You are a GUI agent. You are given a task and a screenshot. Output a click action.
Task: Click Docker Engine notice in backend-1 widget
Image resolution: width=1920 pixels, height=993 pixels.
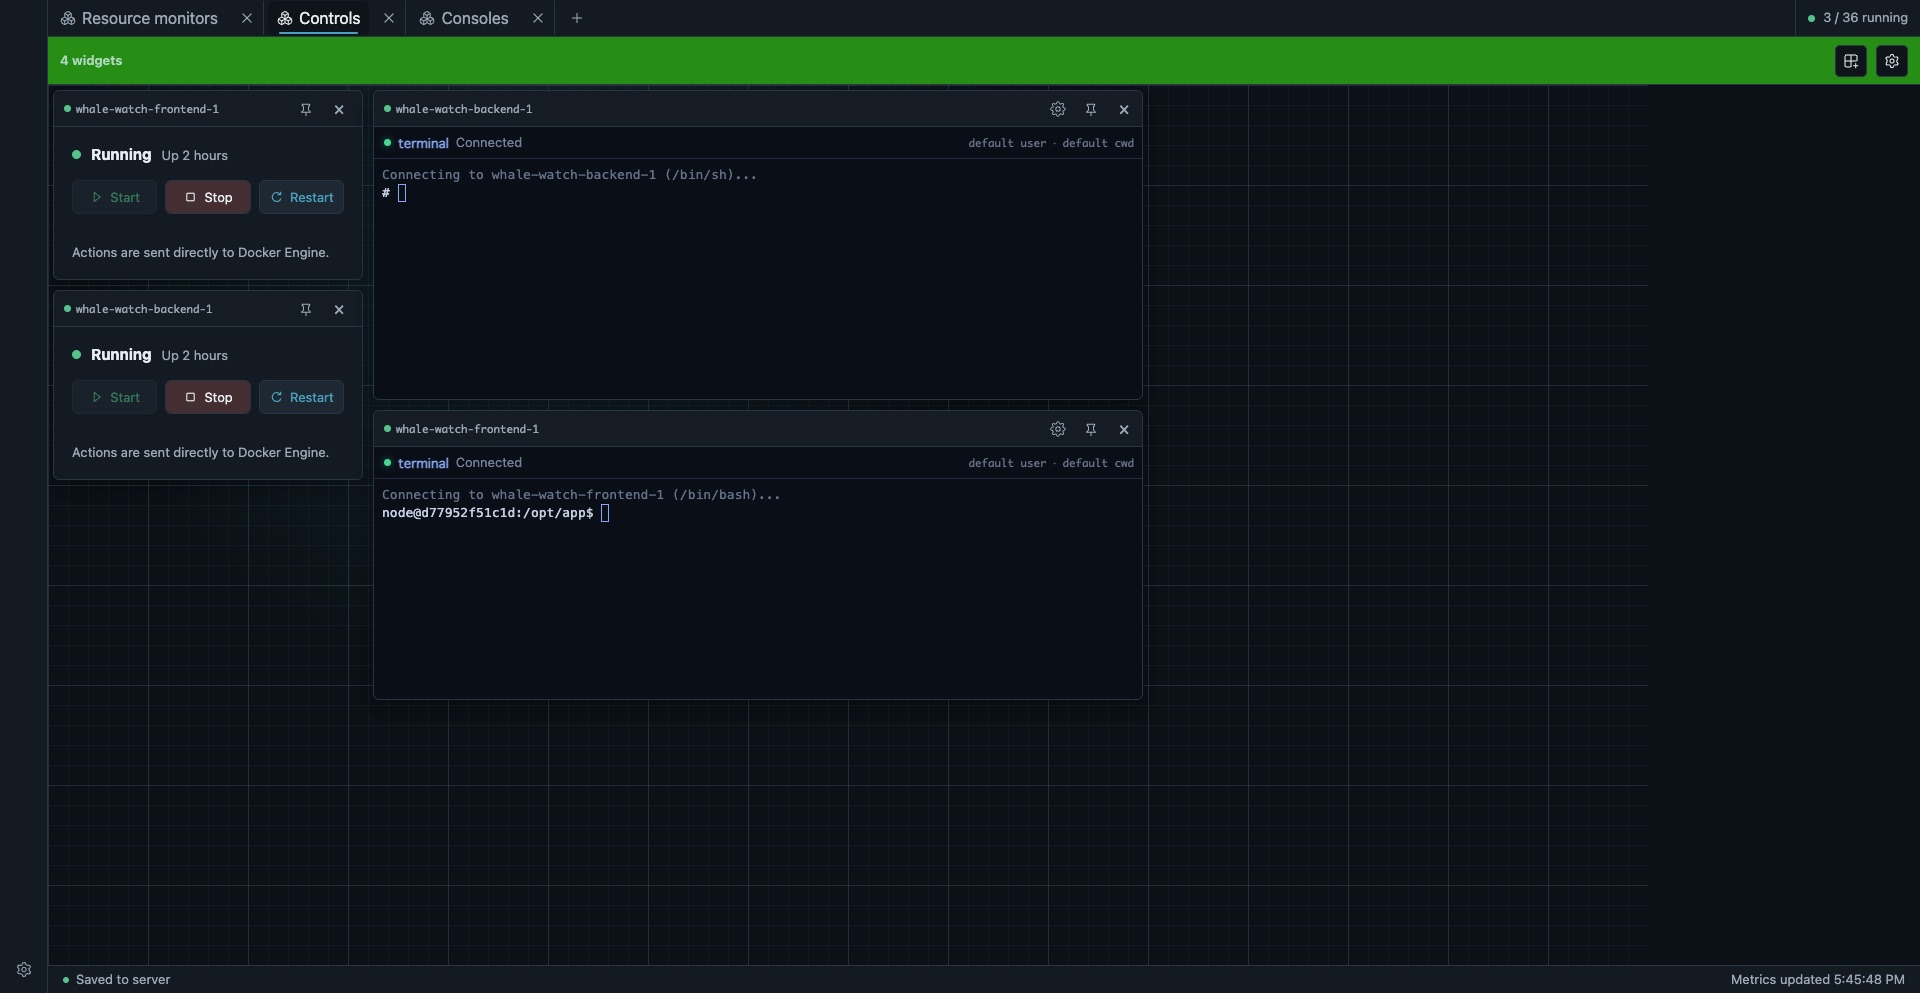pyautogui.click(x=200, y=453)
